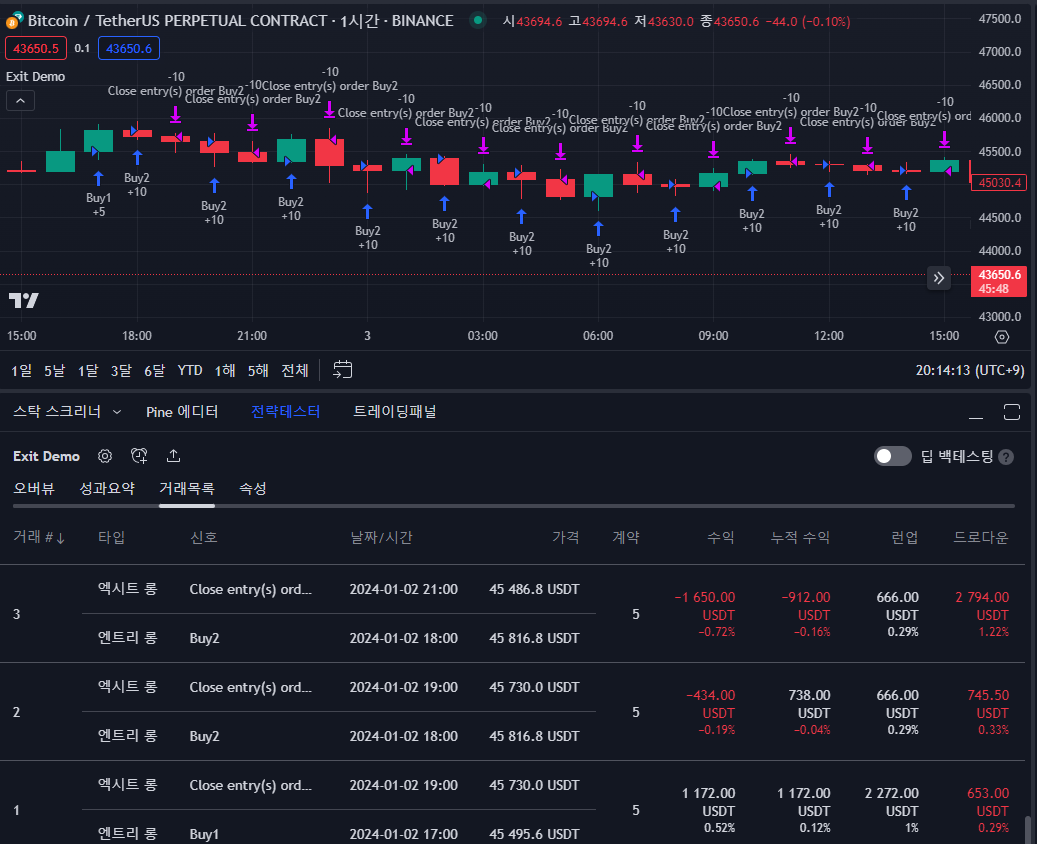The width and height of the screenshot is (1037, 844).
Task: Sort by trade number column arrow
Action: pos(60,538)
